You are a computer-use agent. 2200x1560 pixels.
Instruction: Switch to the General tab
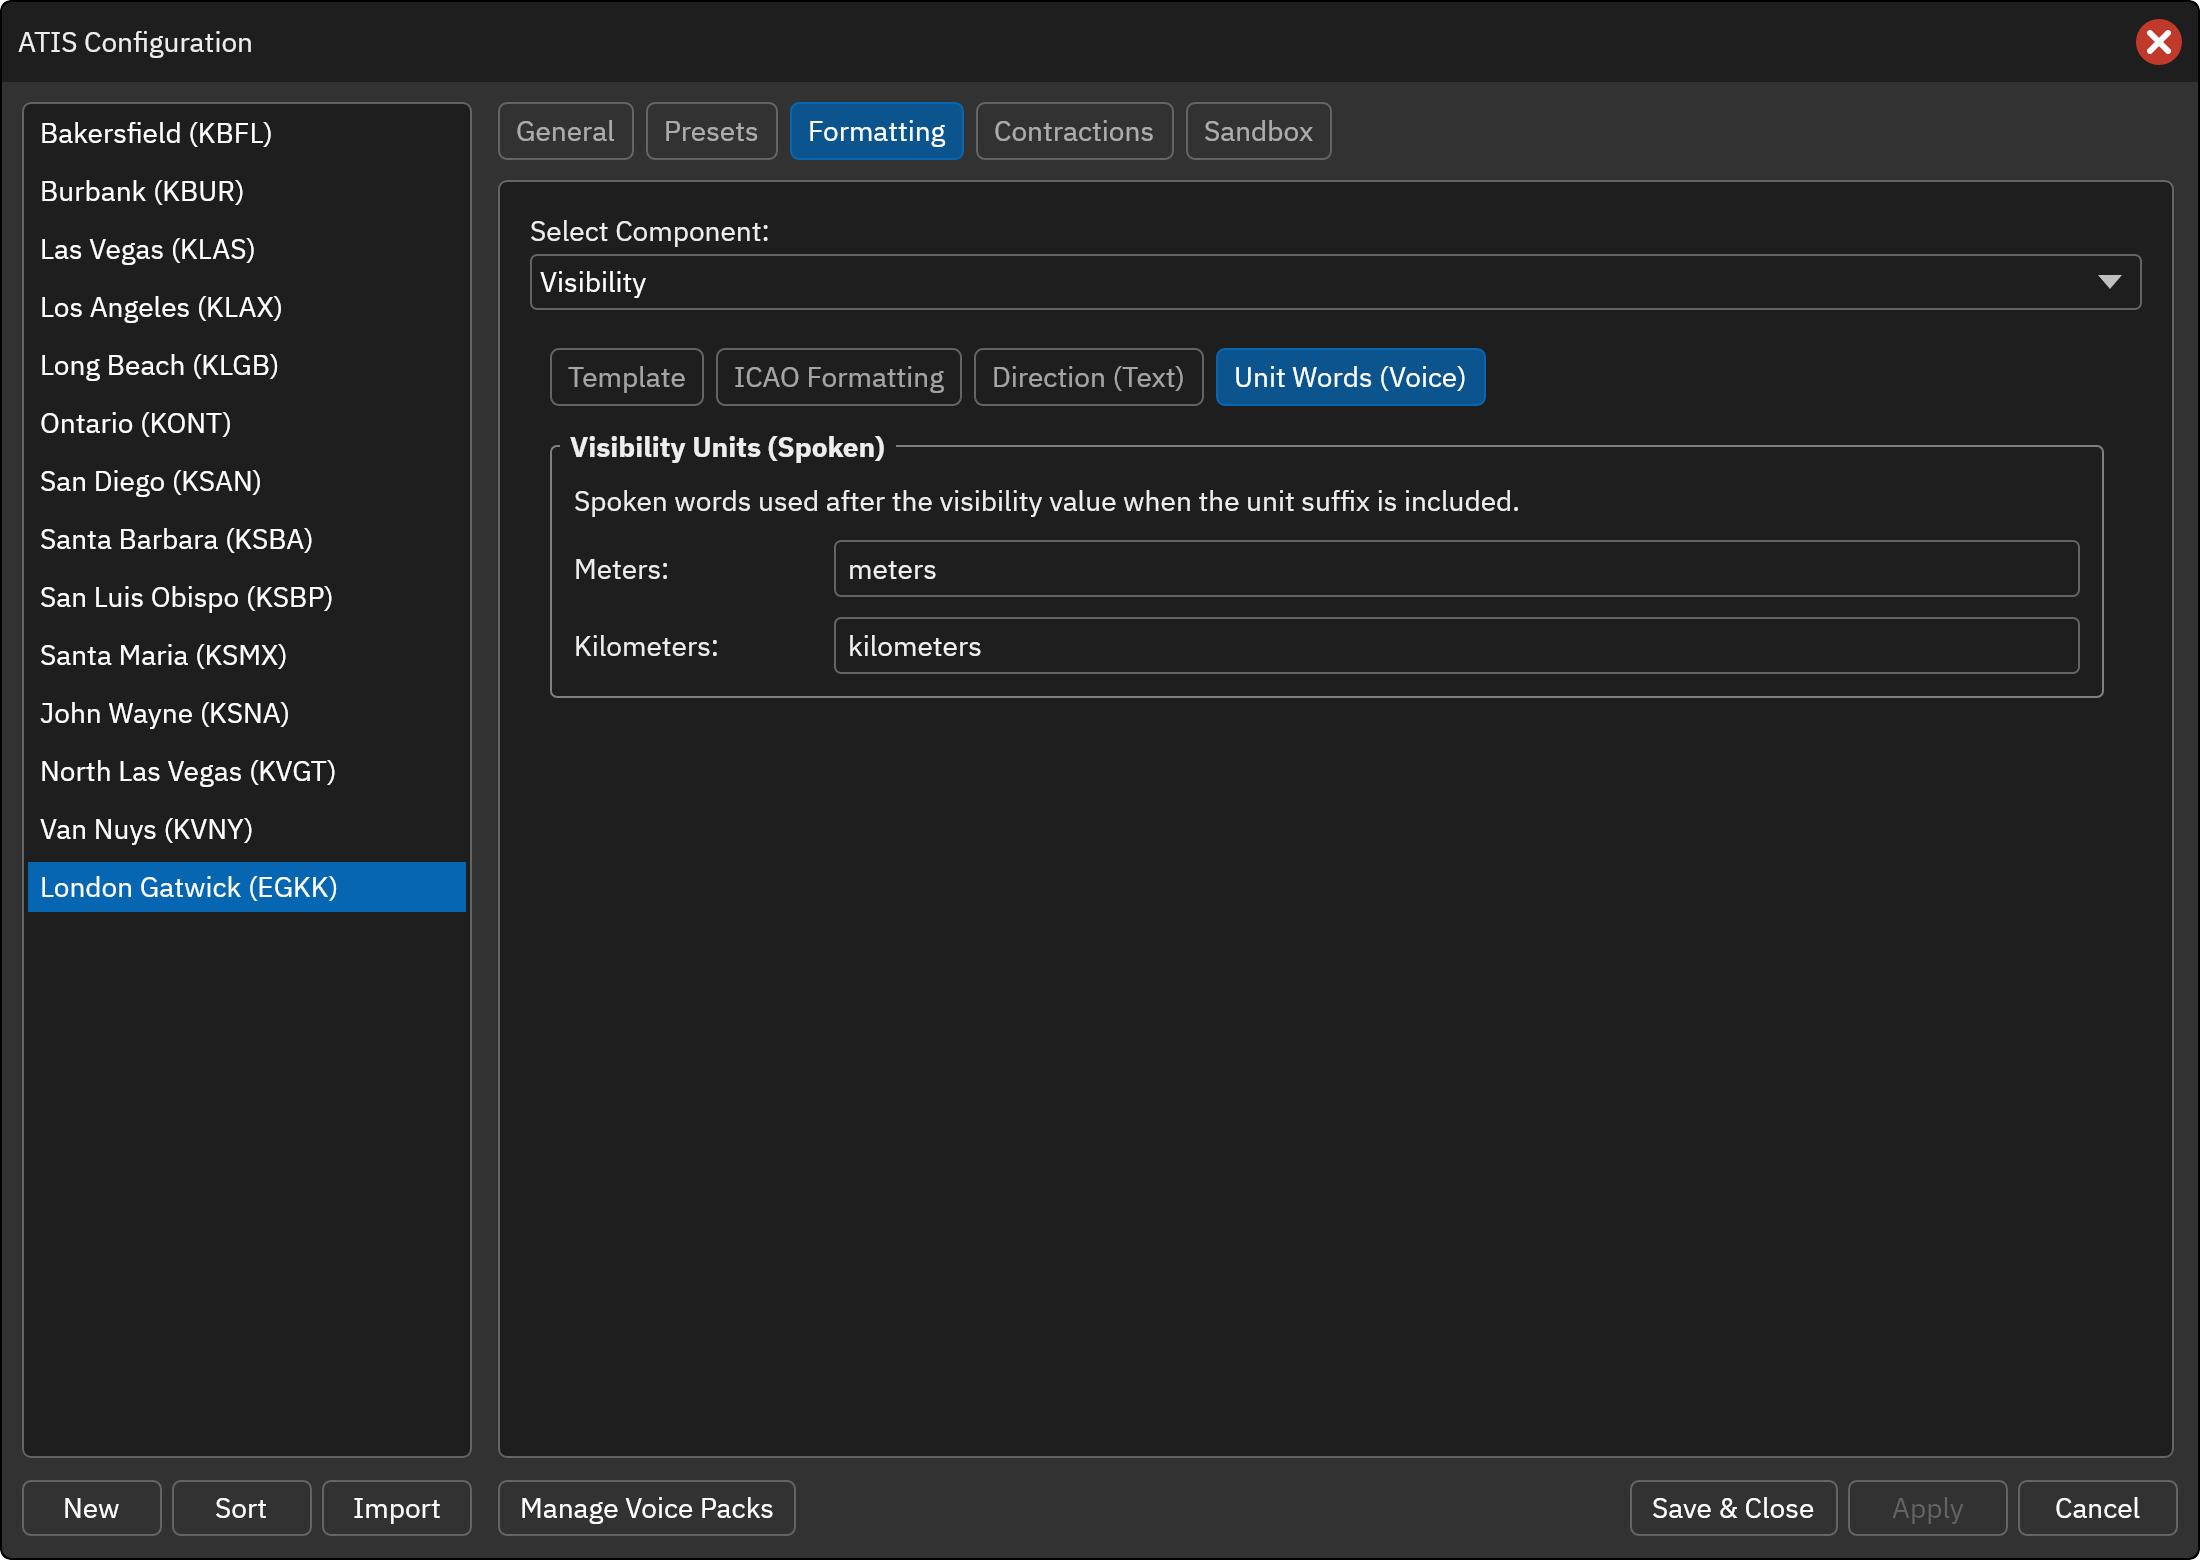[x=565, y=131]
